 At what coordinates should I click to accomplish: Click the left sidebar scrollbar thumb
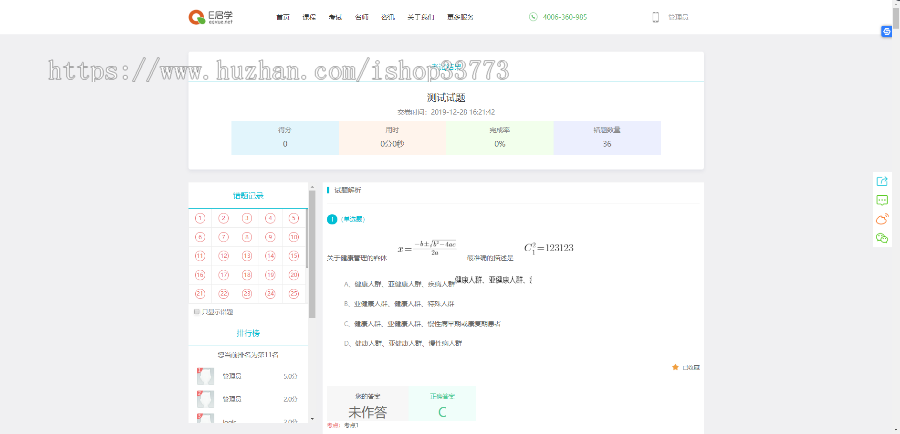click(x=312, y=254)
